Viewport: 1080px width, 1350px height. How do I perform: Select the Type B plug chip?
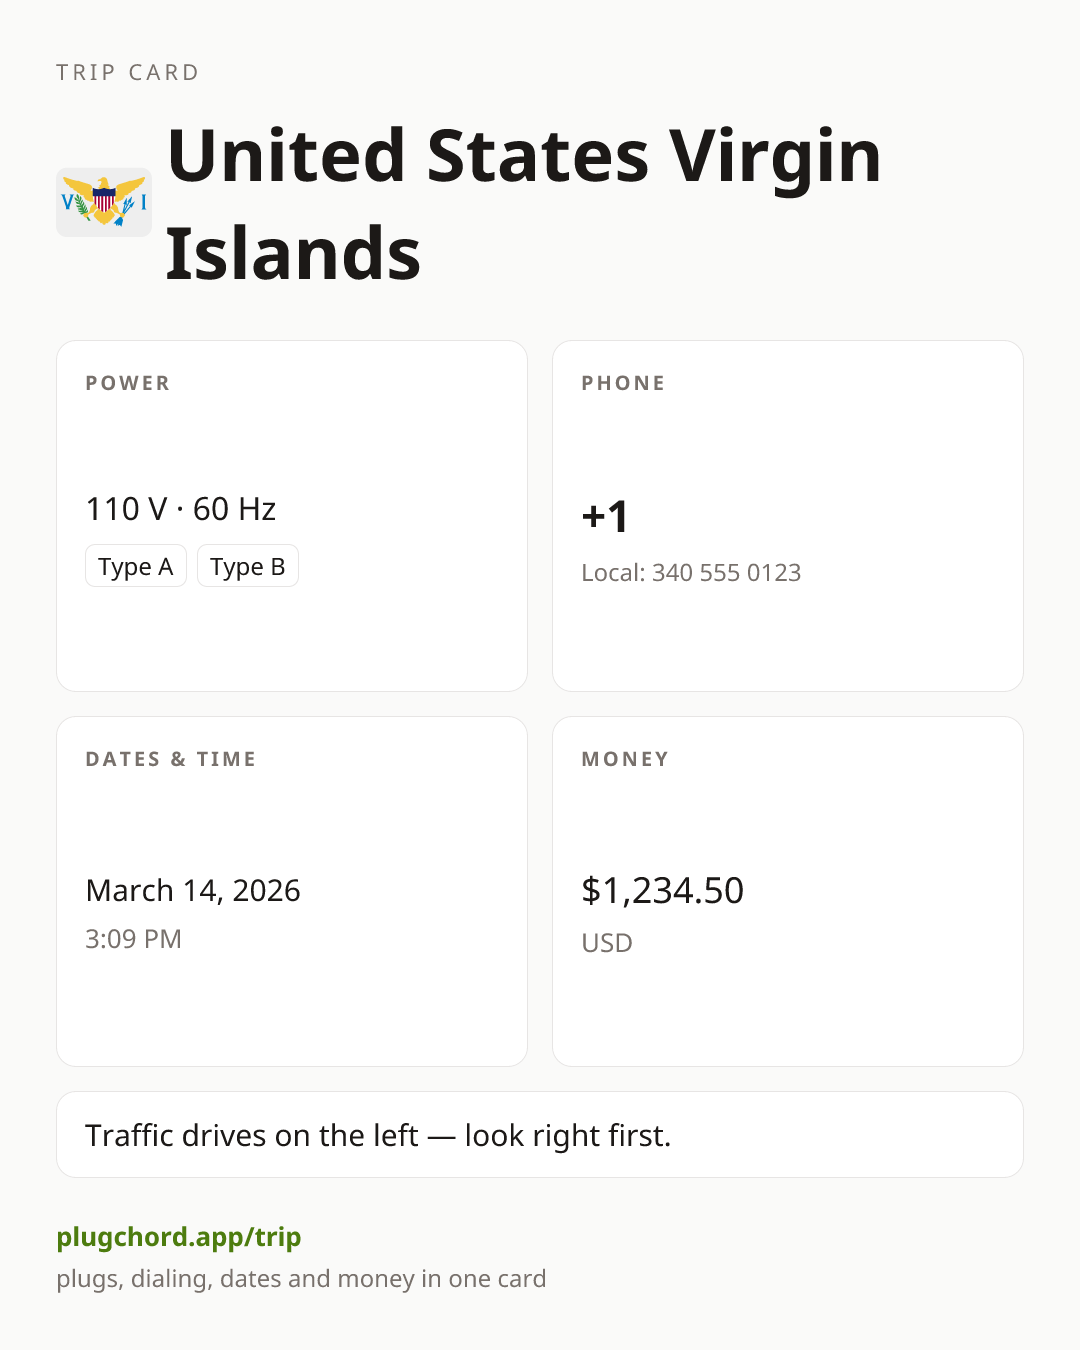(248, 566)
